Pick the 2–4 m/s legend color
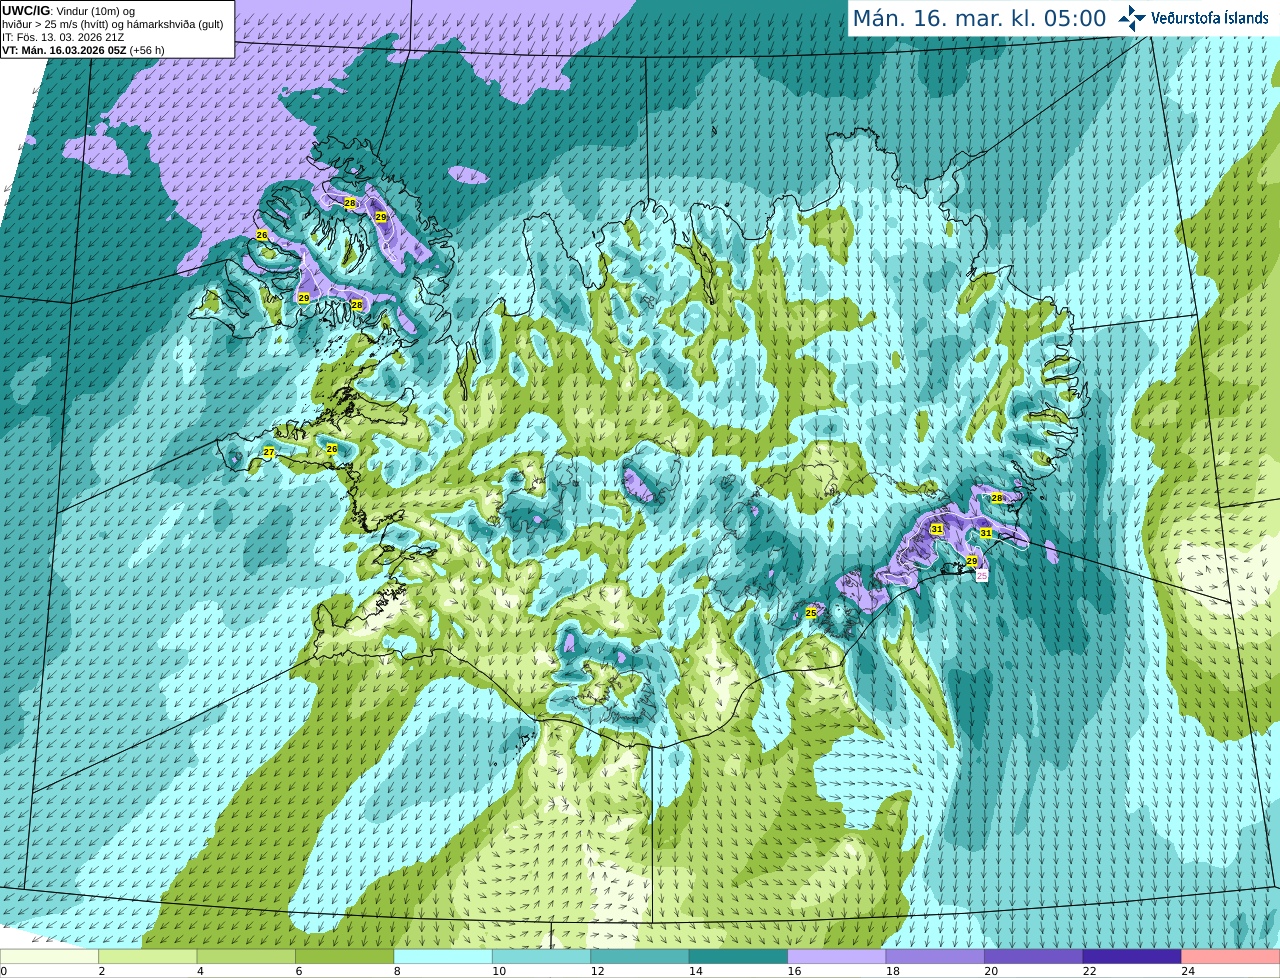This screenshot has width=1280, height=978. [x=148, y=956]
